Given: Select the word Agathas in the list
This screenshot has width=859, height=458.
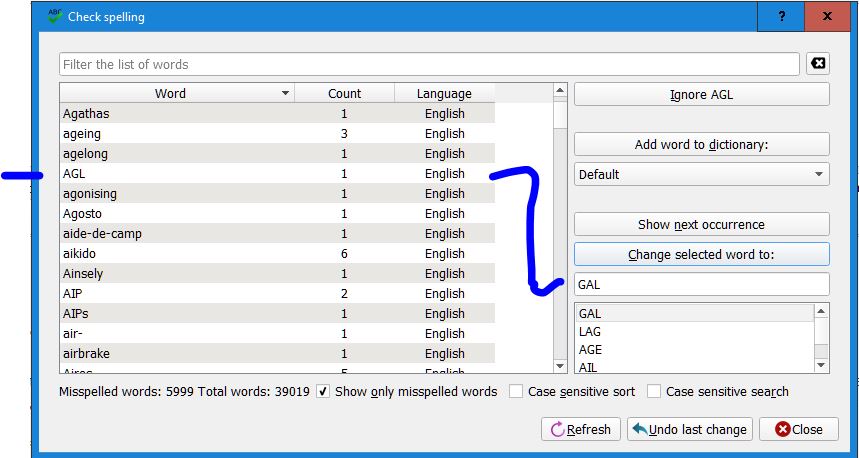Looking at the screenshot, I should pos(86,113).
